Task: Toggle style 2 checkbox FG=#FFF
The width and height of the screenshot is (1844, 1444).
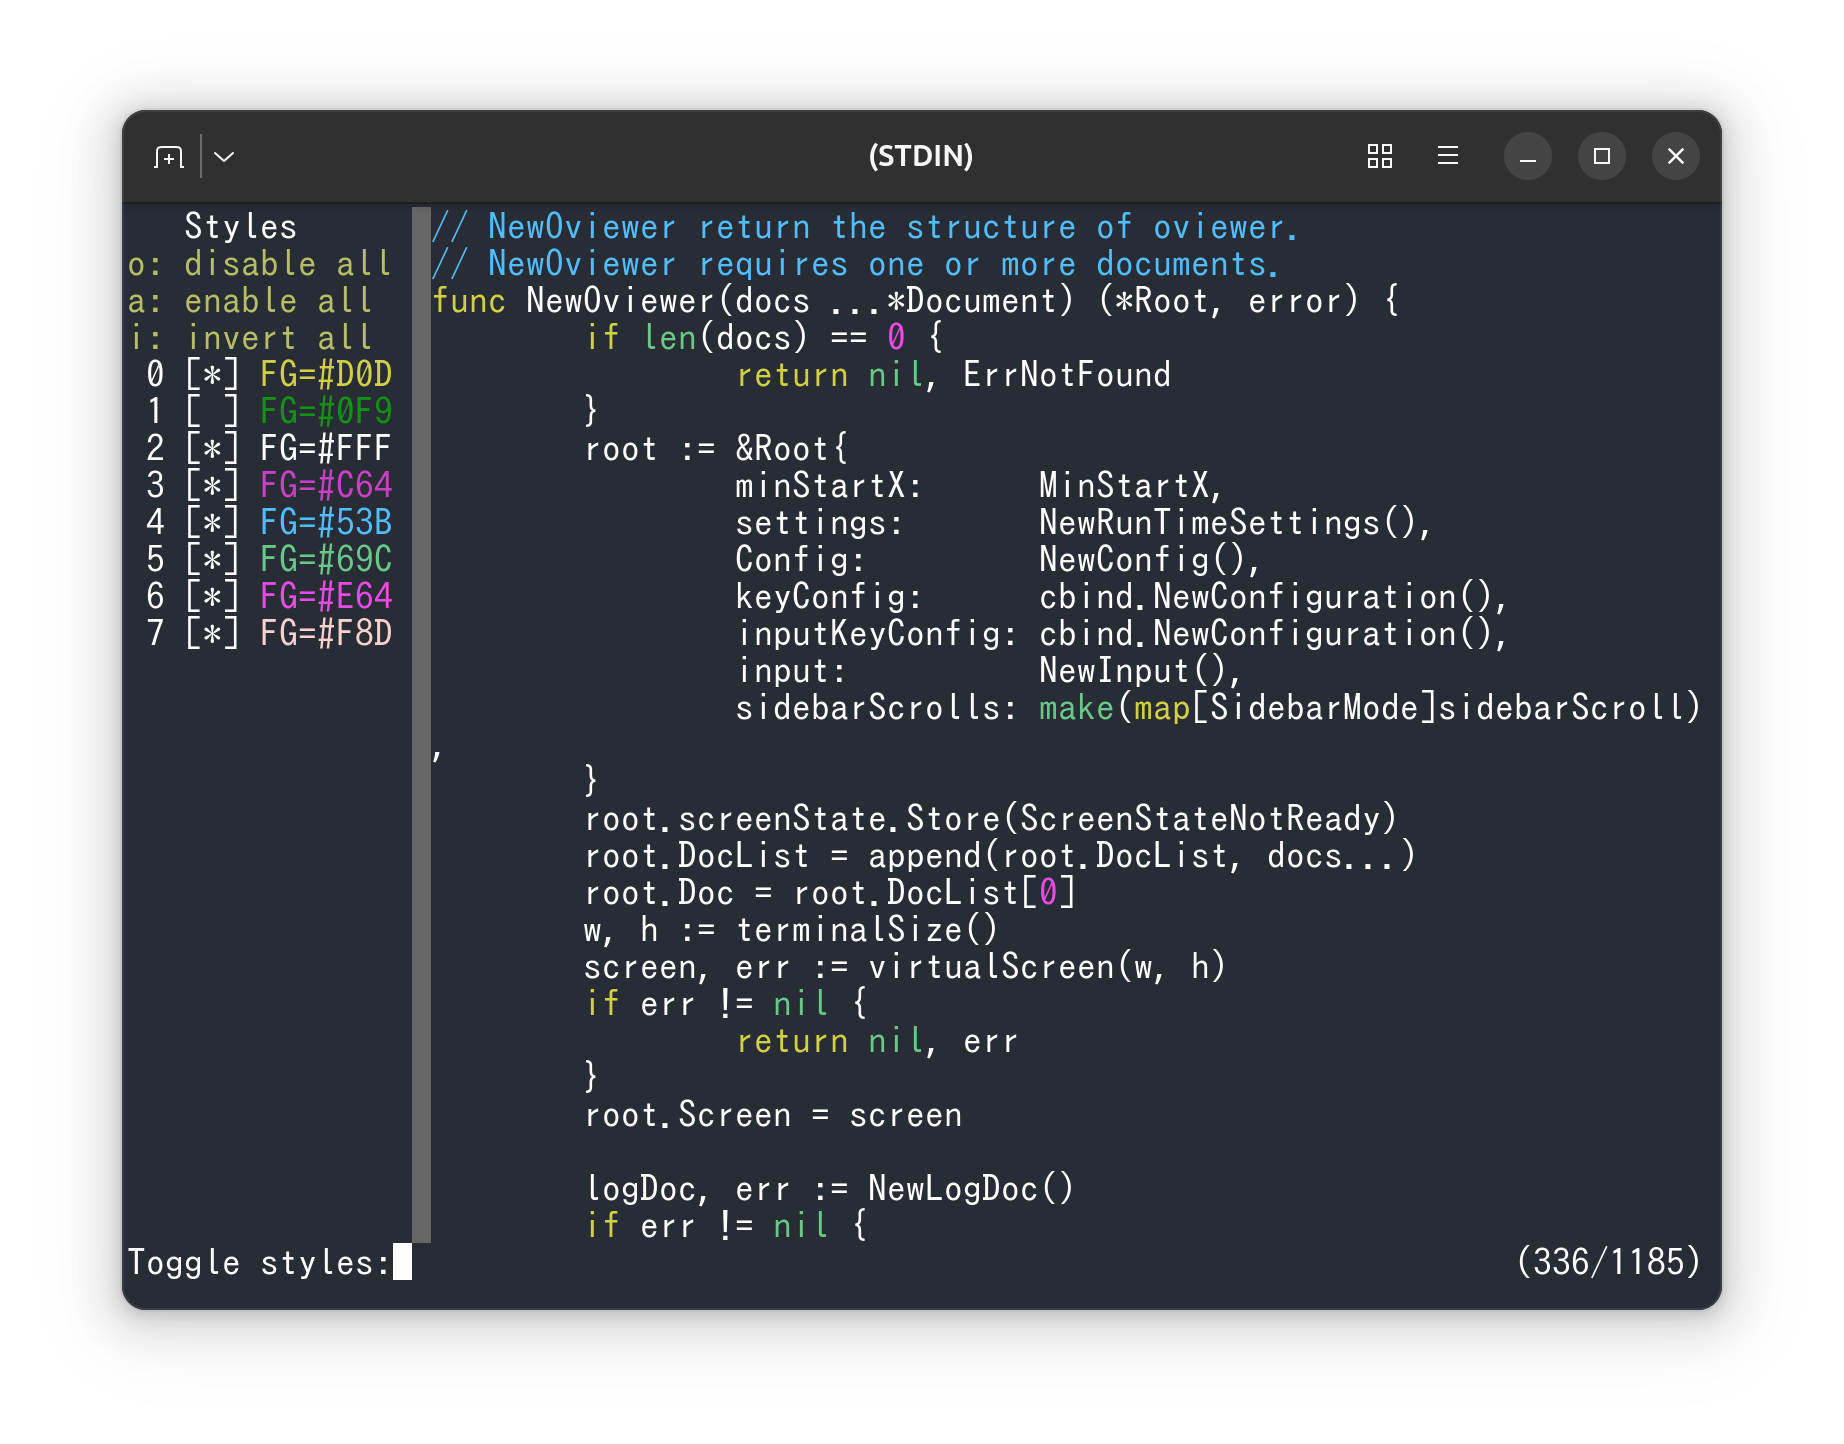Action: 213,449
